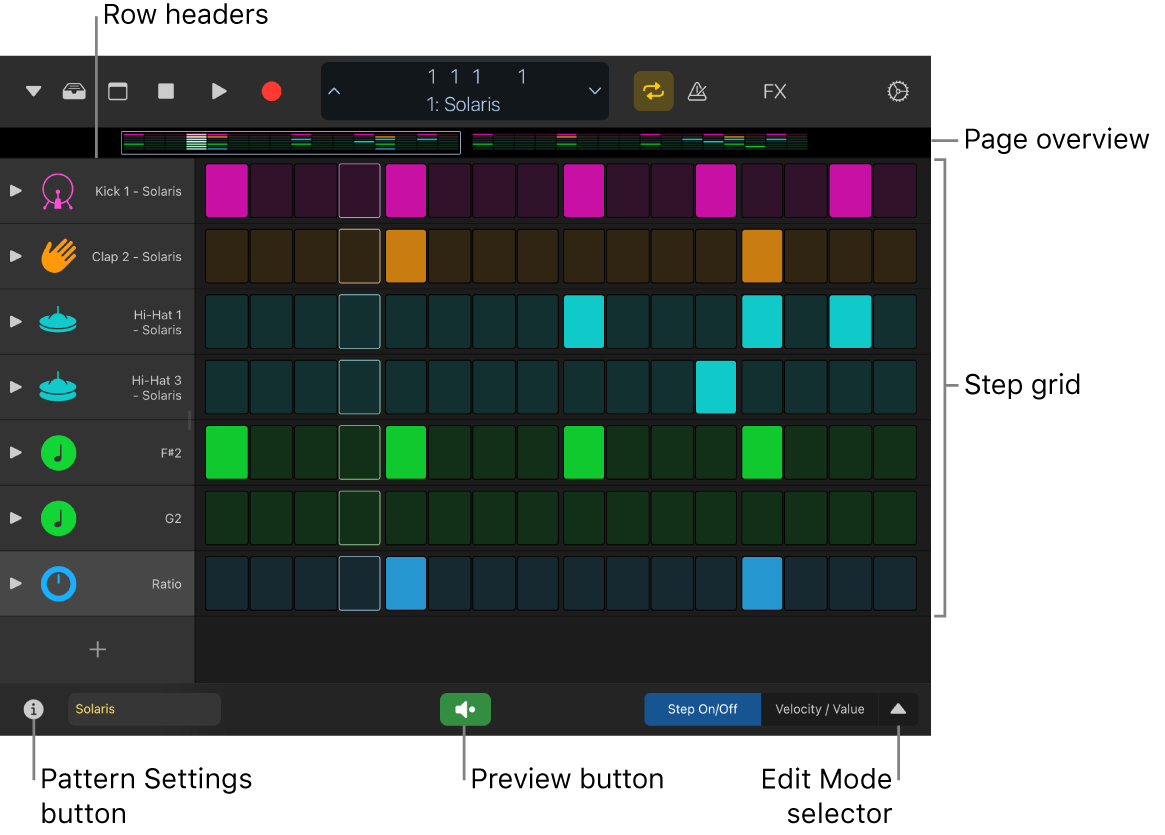Toggle the metronome
The width and height of the screenshot is (1165, 835).
tap(698, 91)
